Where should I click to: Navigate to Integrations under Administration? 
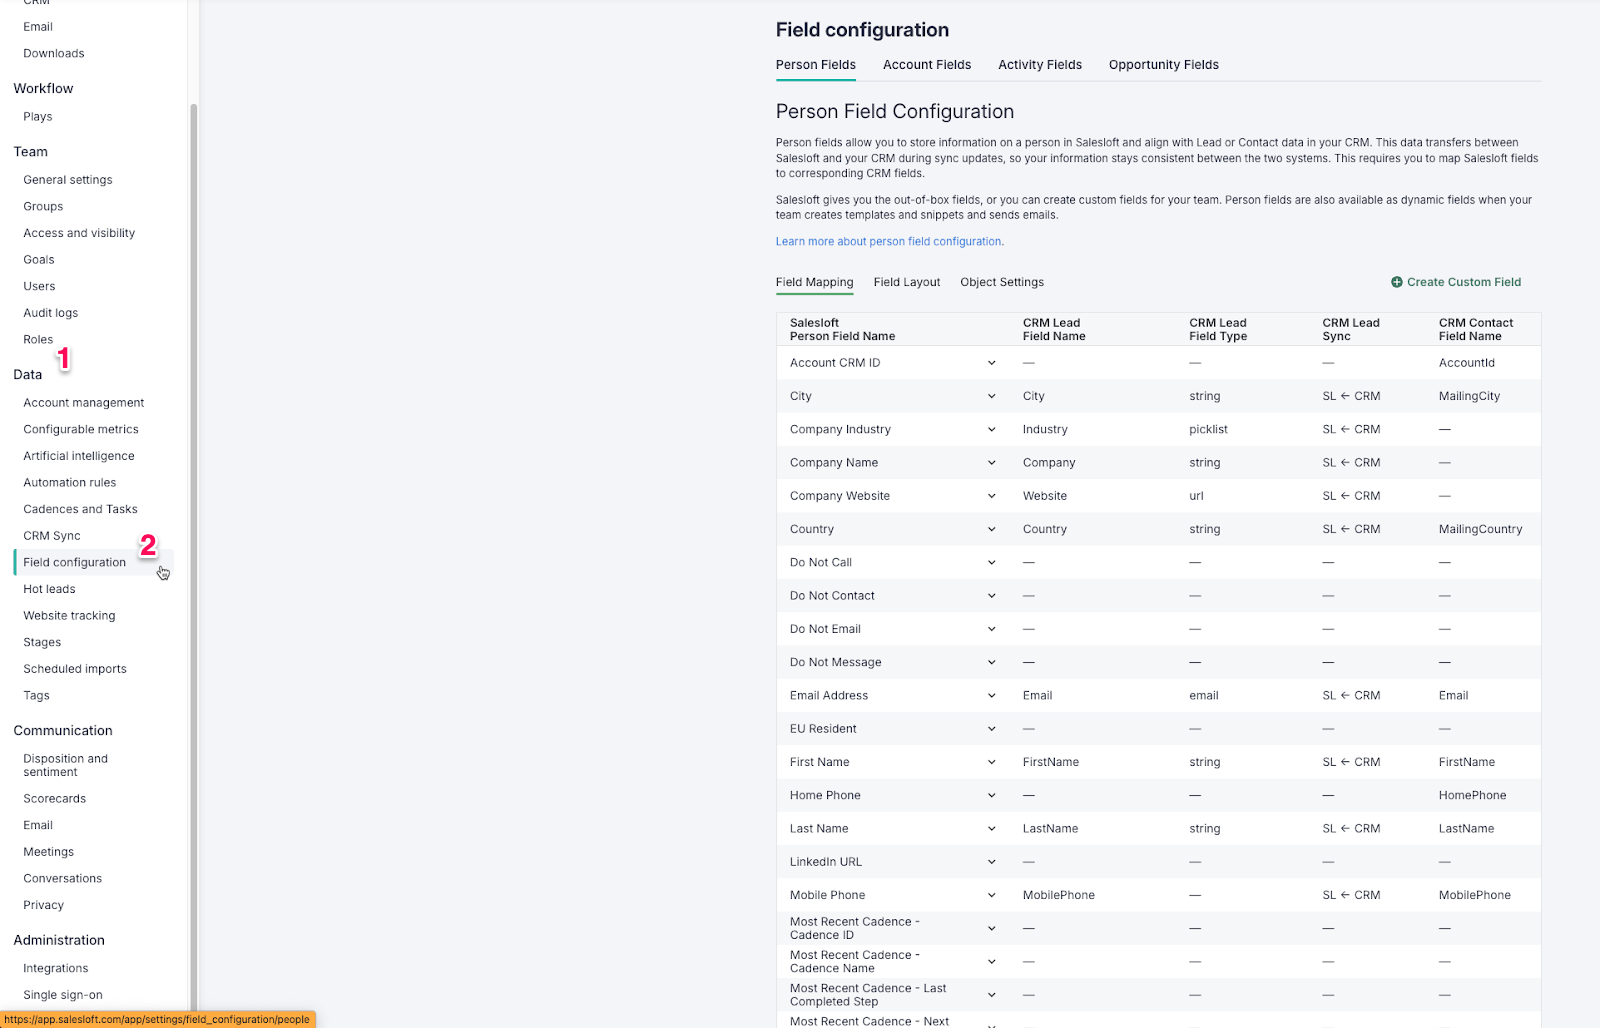(x=56, y=968)
